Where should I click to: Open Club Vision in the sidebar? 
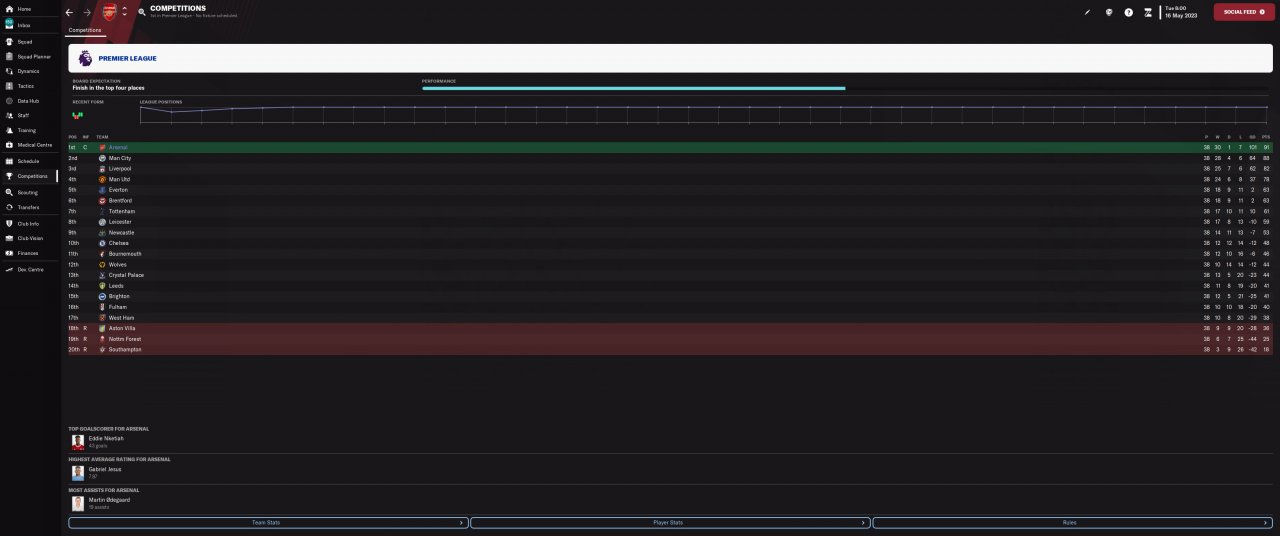click(x=30, y=238)
